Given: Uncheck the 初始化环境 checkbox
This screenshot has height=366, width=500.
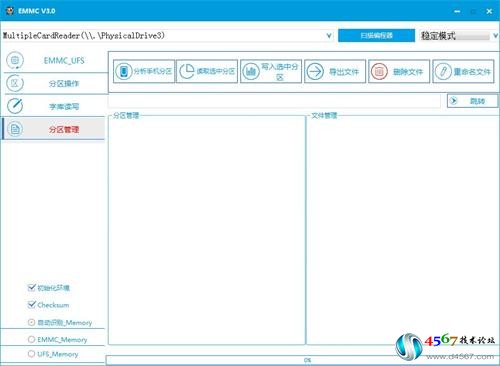Looking at the screenshot, I should [x=32, y=287].
